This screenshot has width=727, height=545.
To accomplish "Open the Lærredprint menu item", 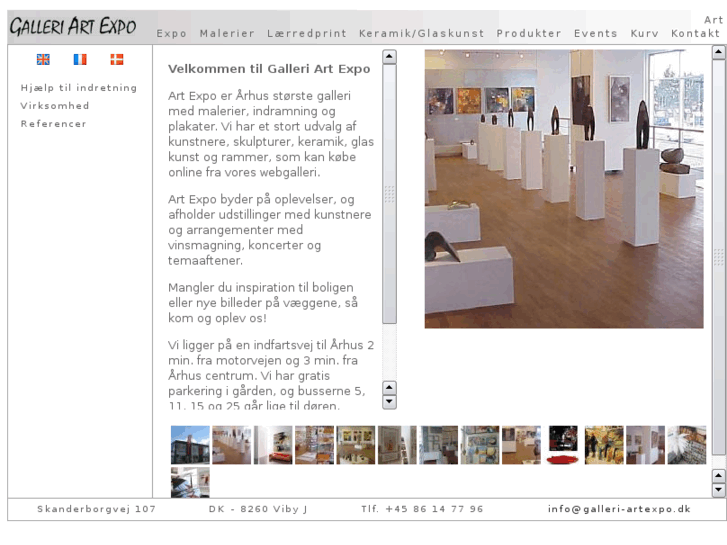I will [x=306, y=33].
